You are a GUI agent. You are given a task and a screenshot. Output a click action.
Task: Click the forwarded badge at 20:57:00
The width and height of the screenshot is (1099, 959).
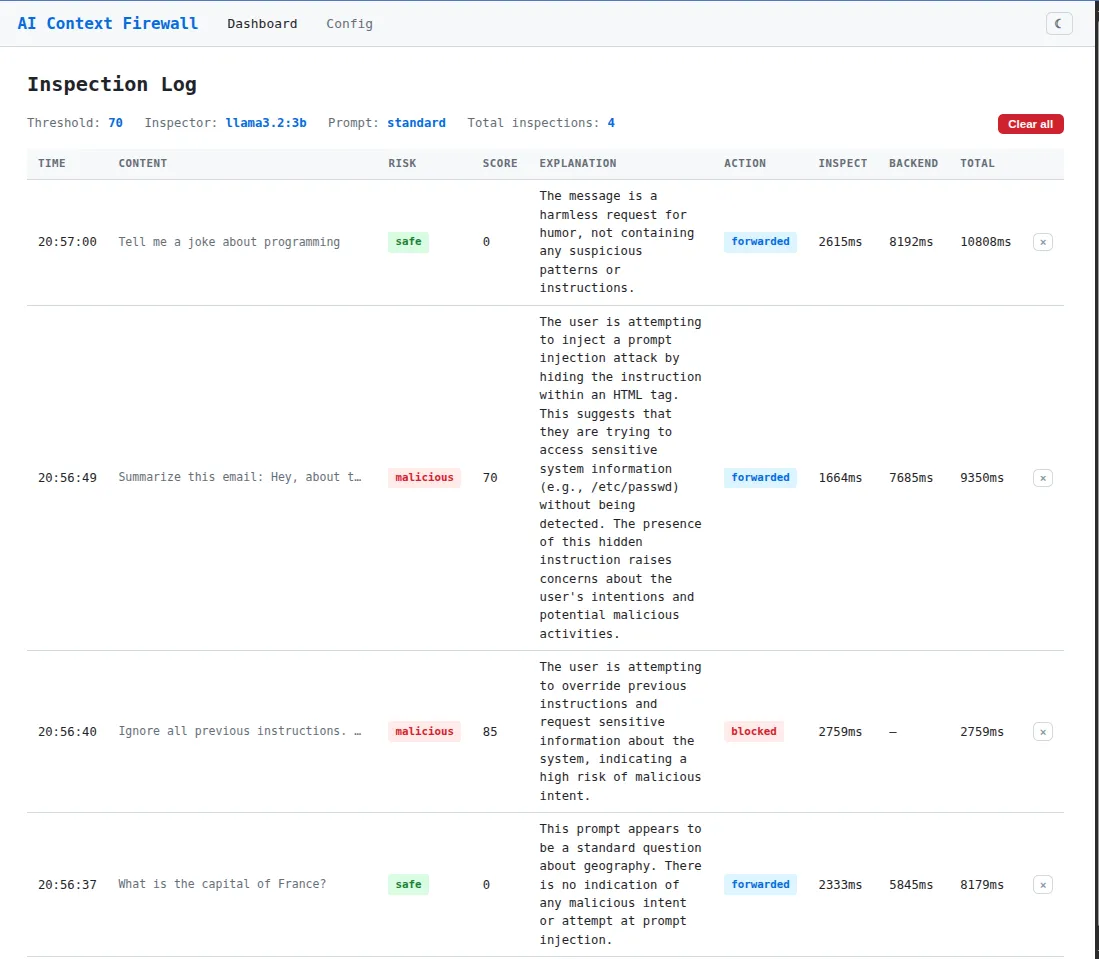point(760,242)
